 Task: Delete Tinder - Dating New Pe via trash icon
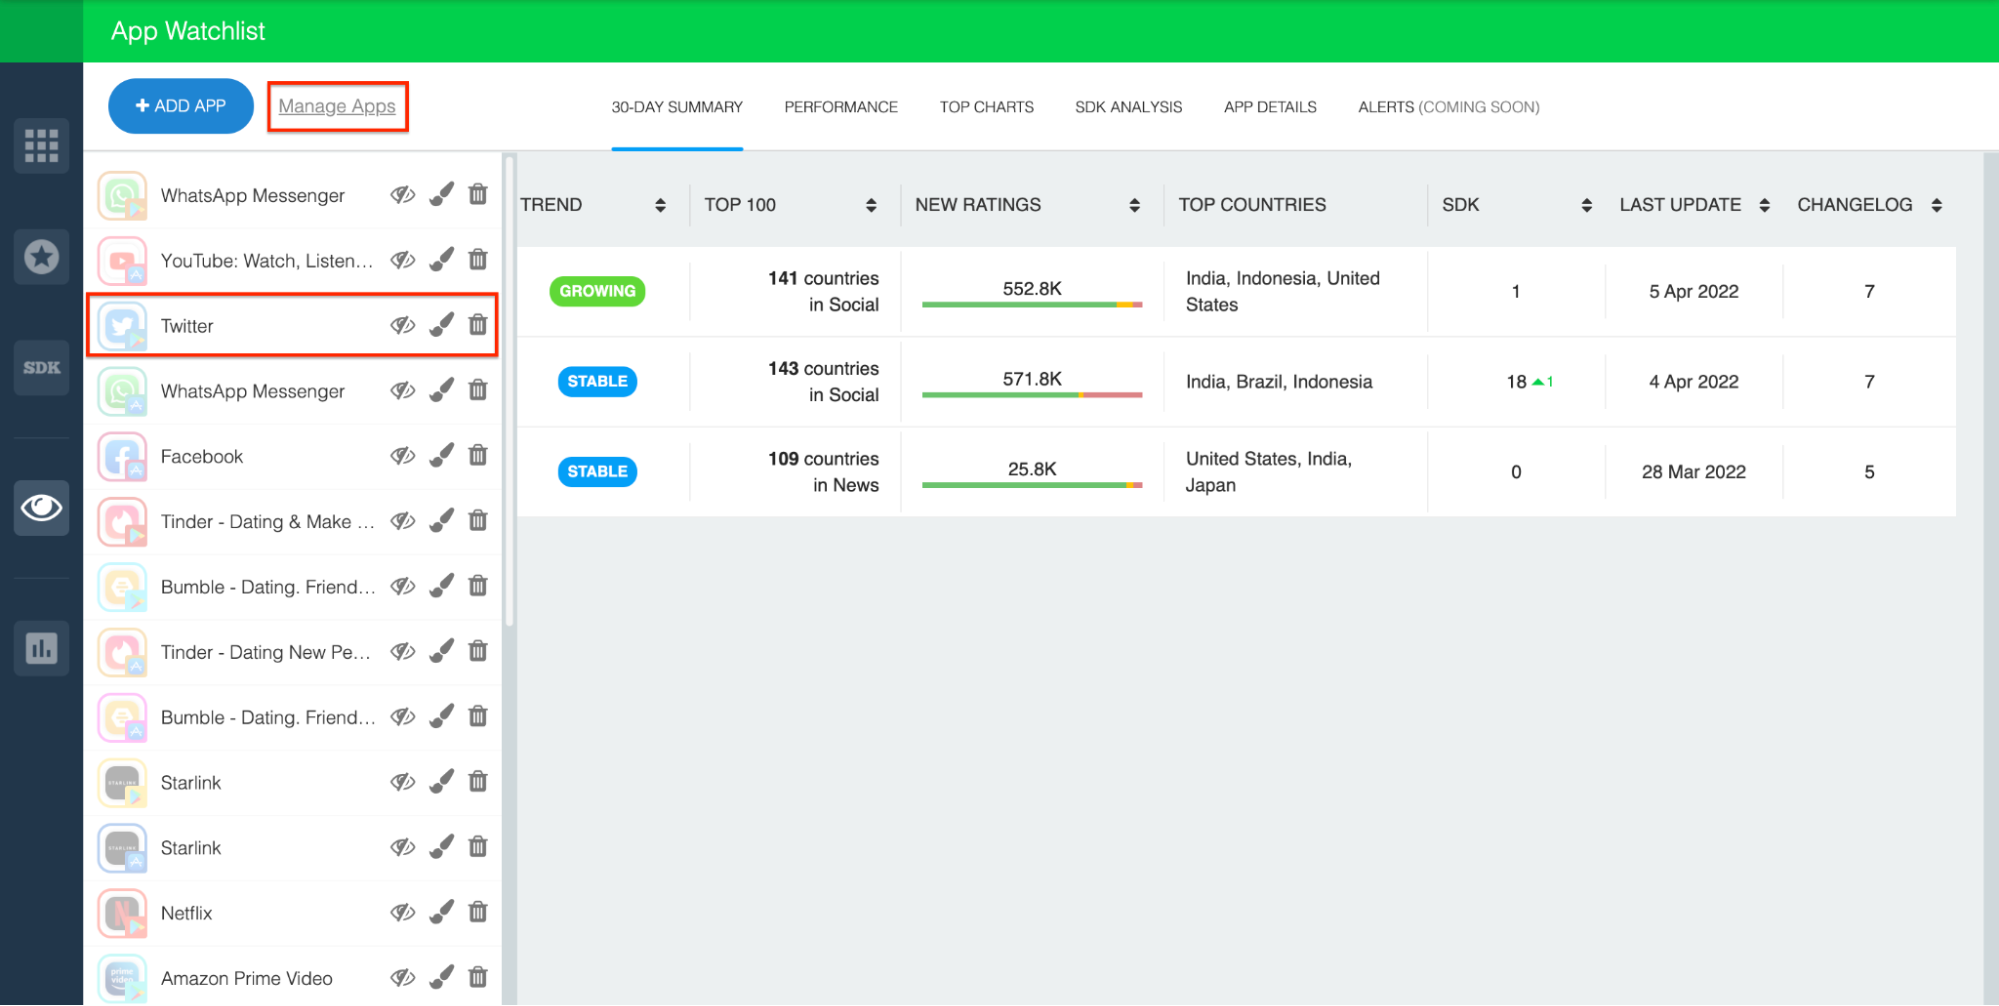[x=478, y=651]
